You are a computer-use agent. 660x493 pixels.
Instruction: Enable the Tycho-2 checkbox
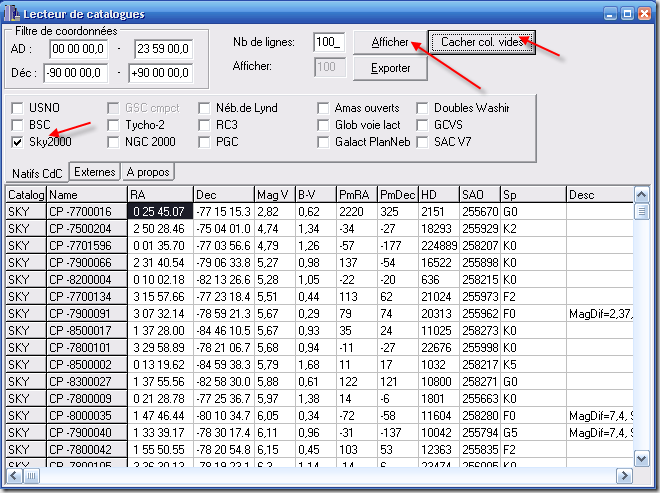point(113,125)
